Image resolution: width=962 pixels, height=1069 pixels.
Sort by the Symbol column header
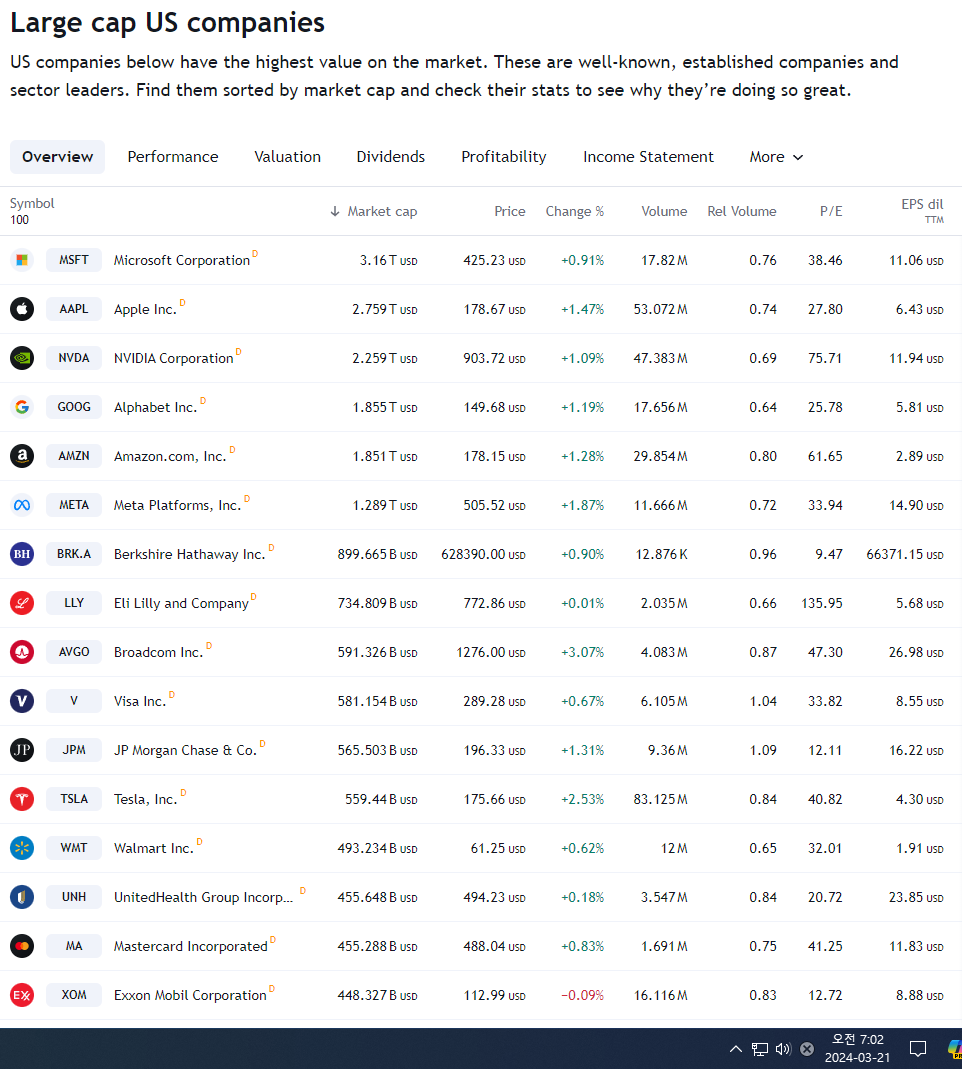click(32, 203)
